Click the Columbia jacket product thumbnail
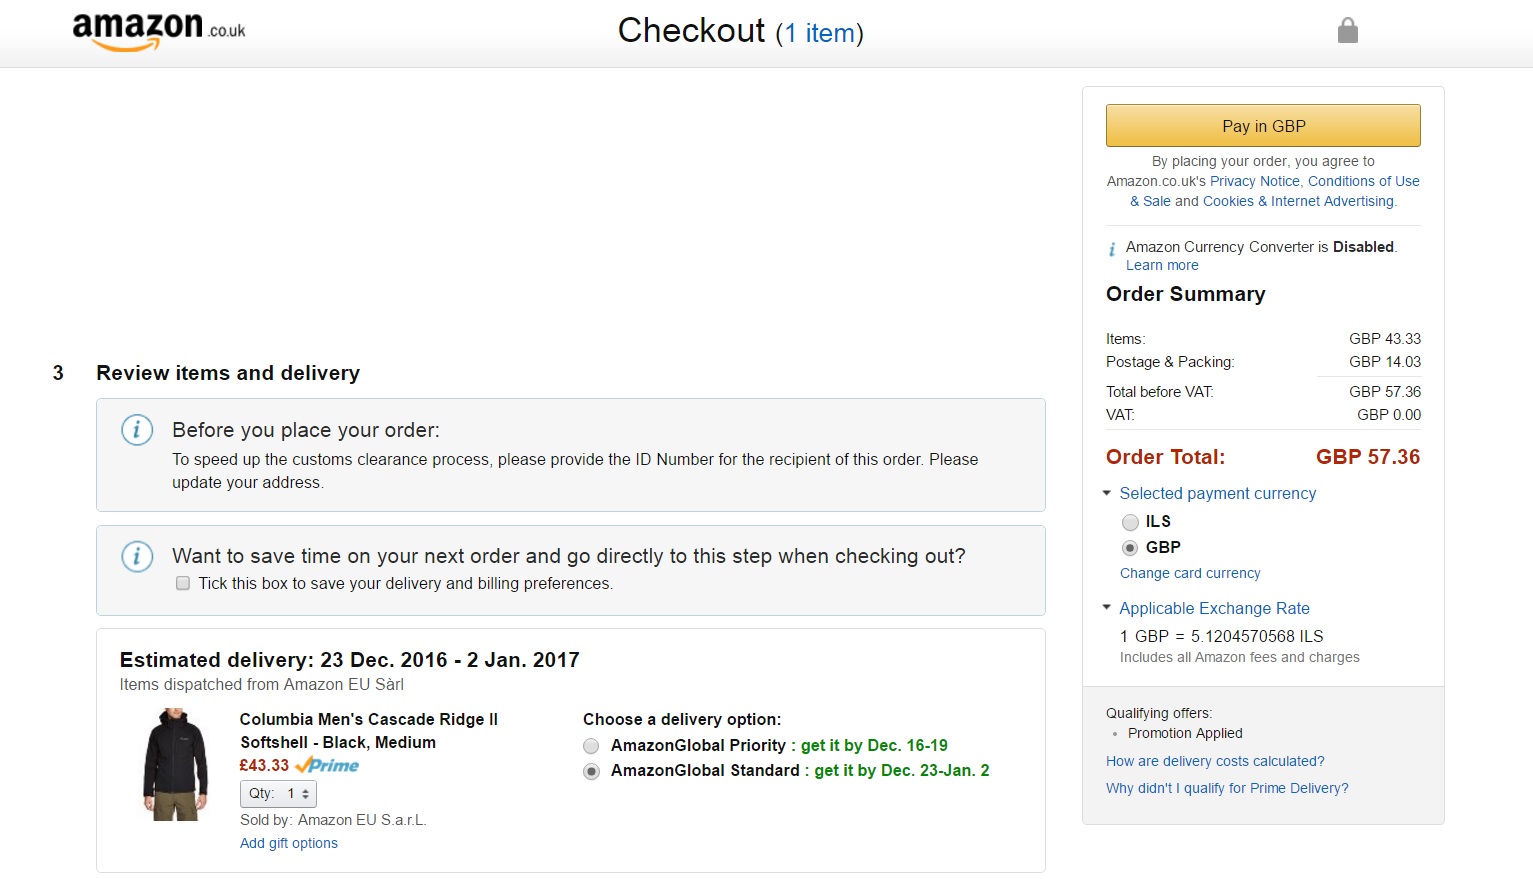Screen dimensions: 1533x889 176,765
